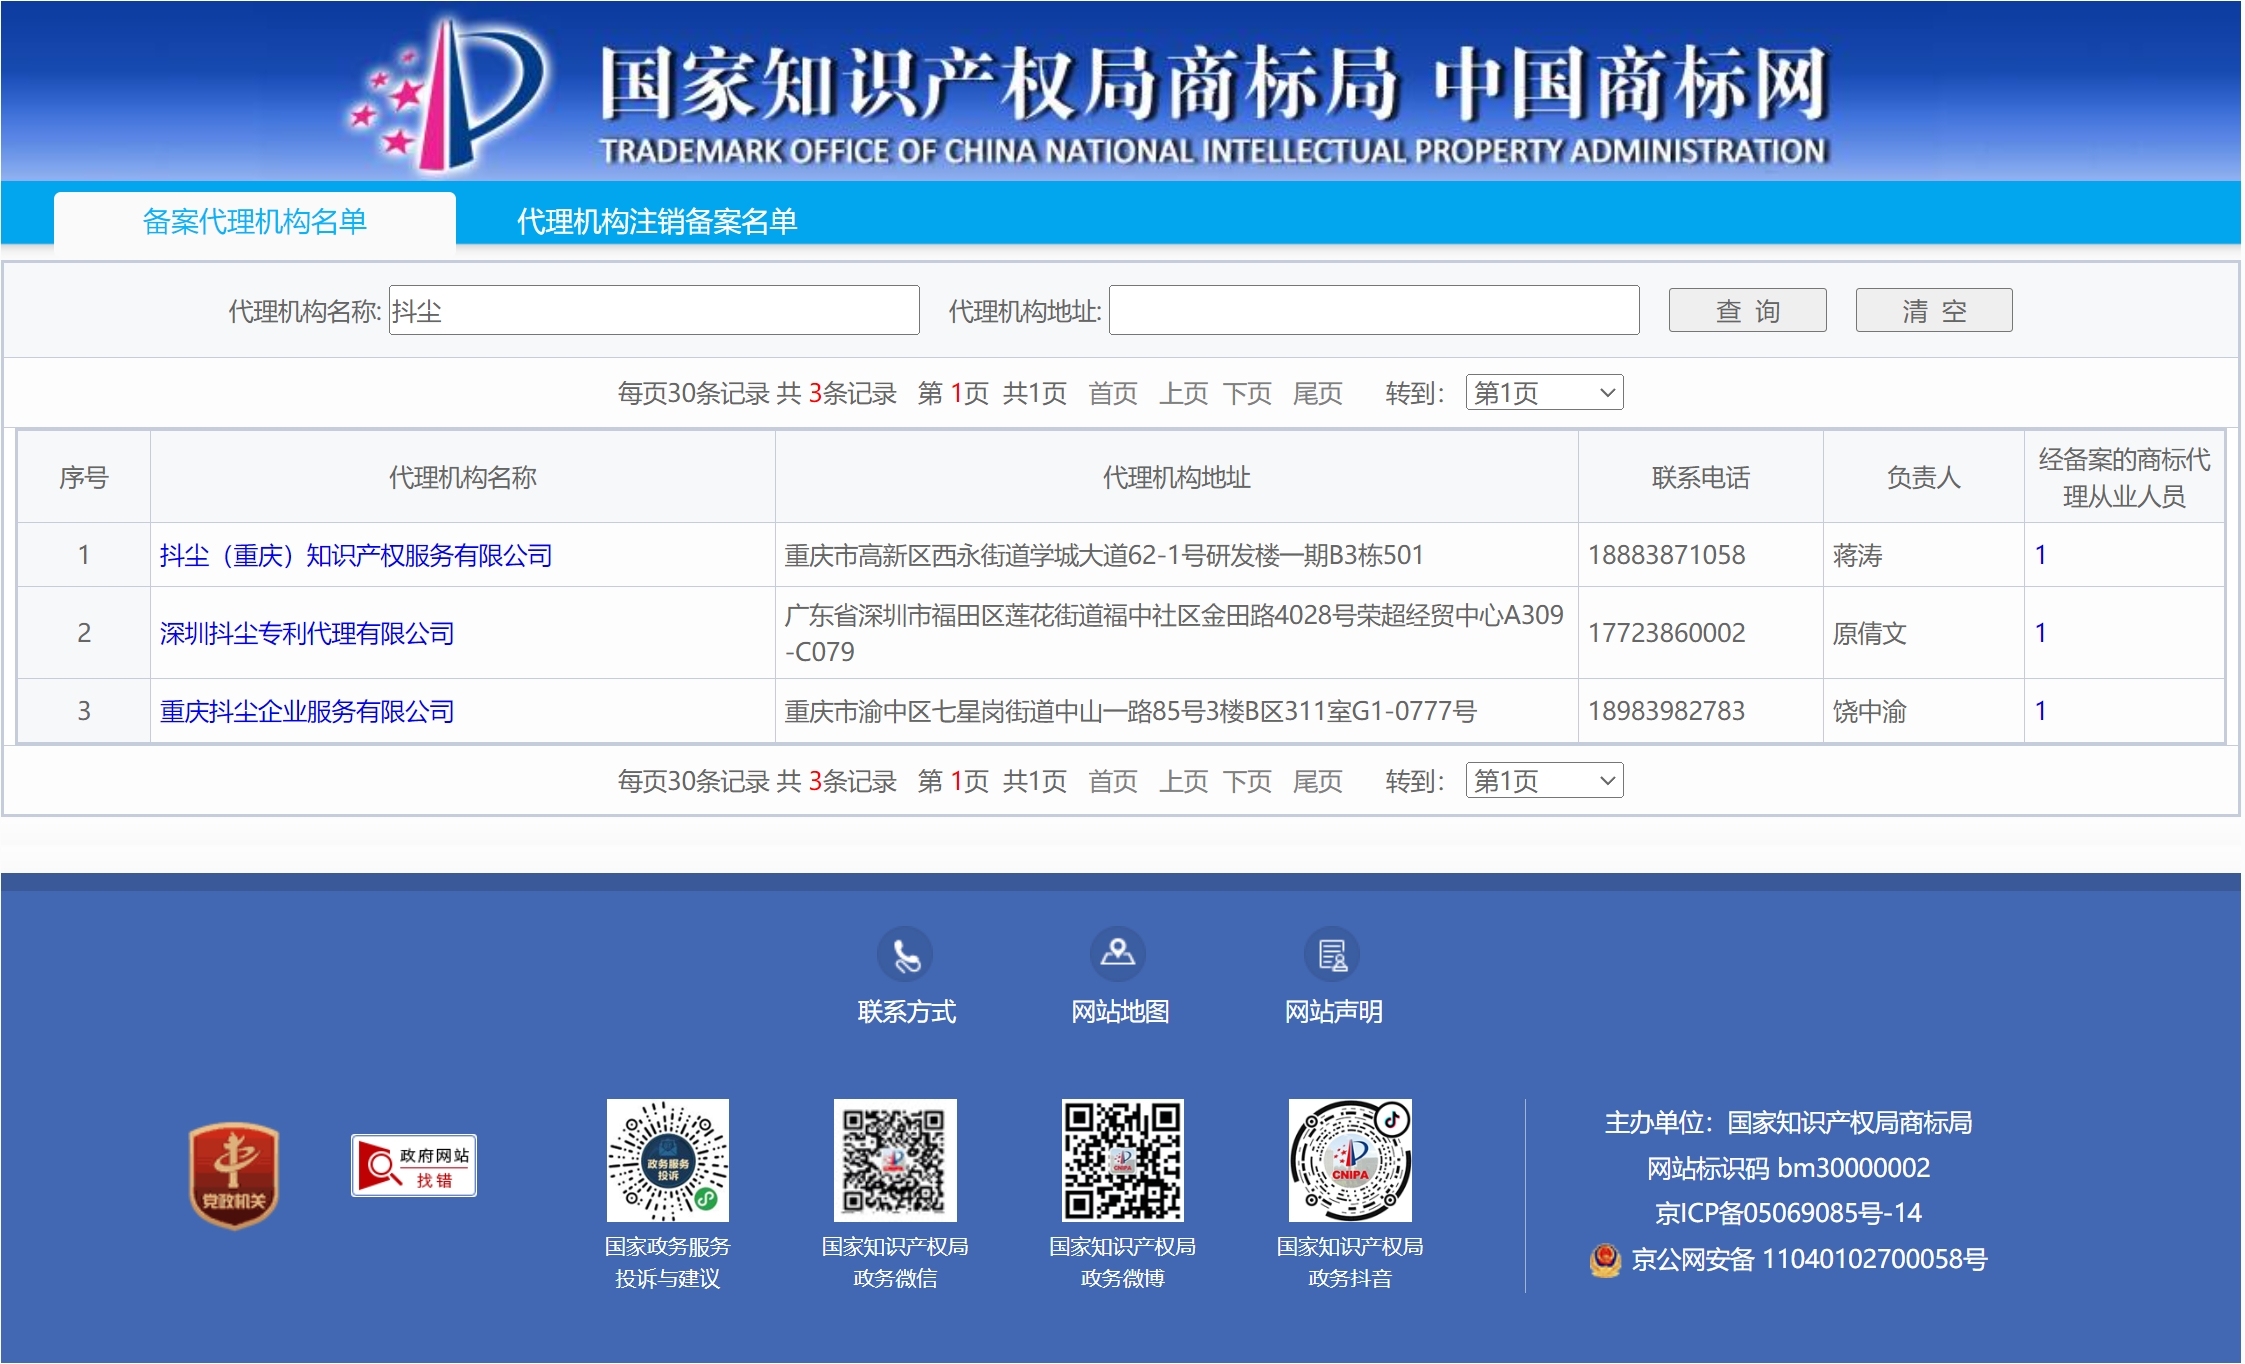Viewport: 2245px width, 1364px height.
Task: Click 首页 in bottom pagination
Action: coord(1113,782)
